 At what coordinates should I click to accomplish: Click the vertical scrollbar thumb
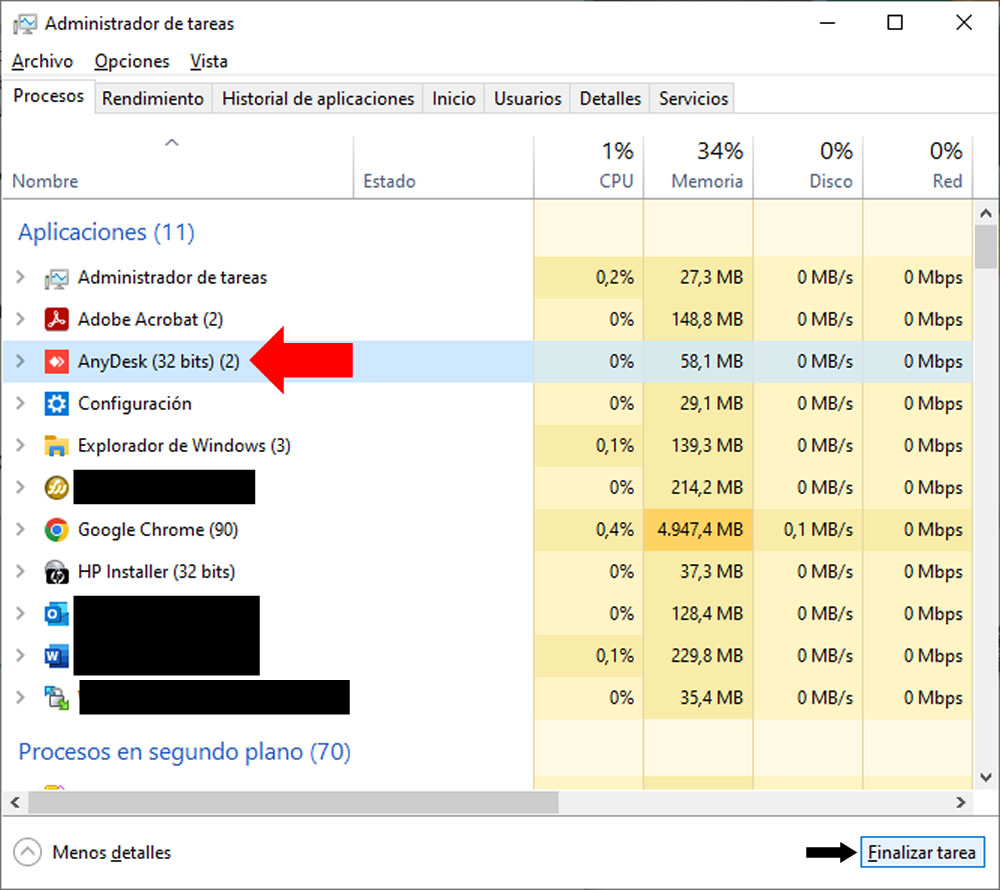(986, 247)
